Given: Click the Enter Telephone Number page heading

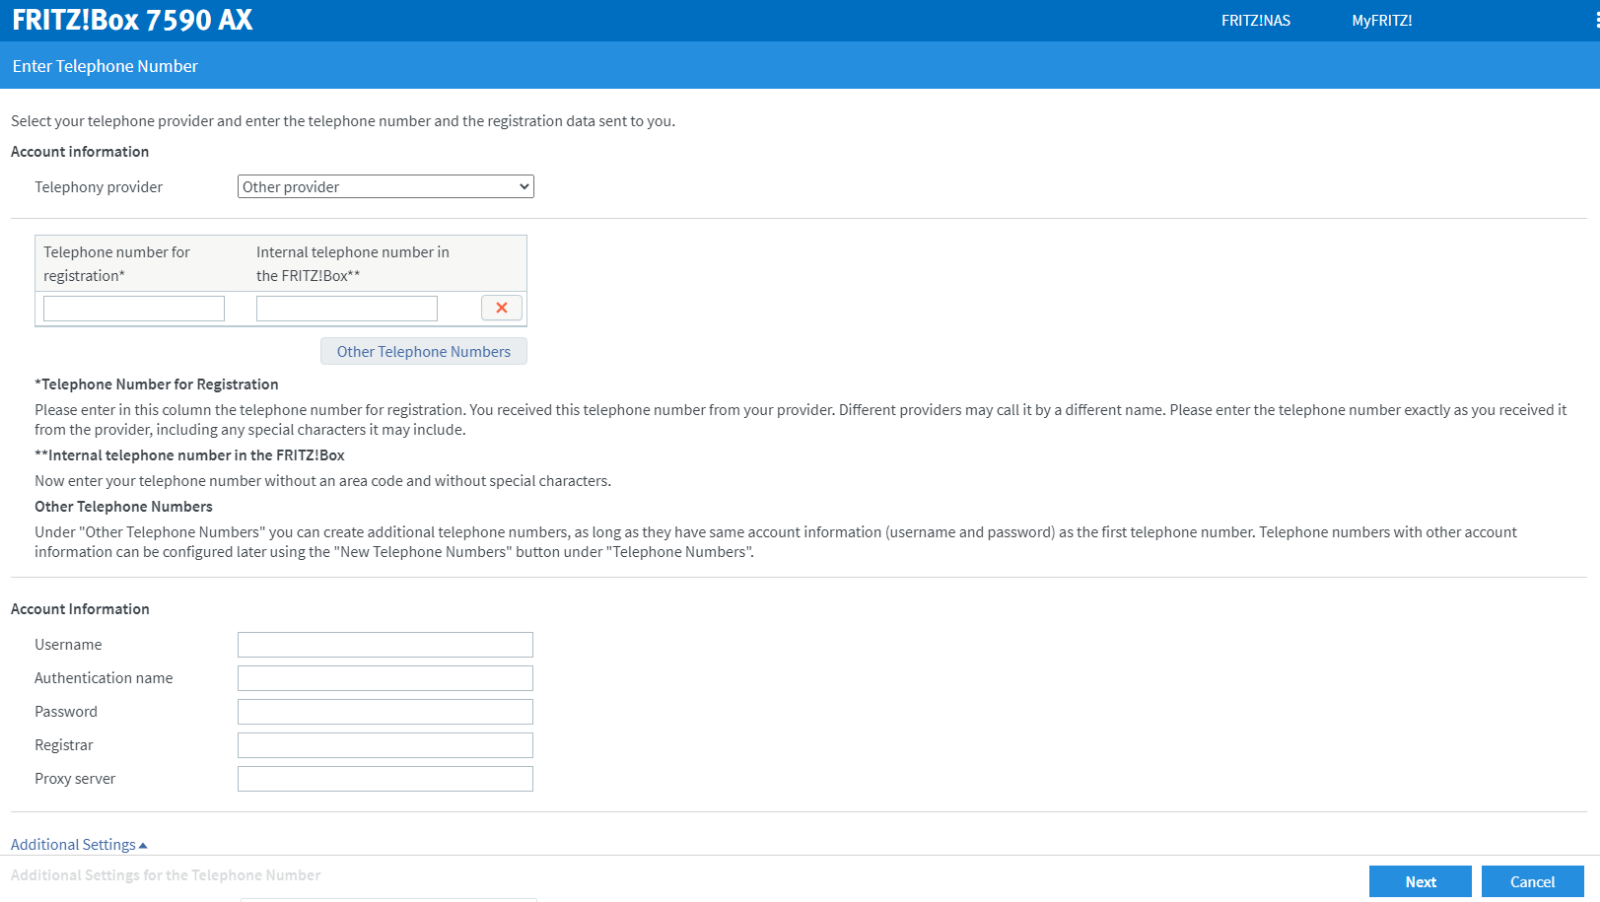Looking at the screenshot, I should pyautogui.click(x=105, y=66).
